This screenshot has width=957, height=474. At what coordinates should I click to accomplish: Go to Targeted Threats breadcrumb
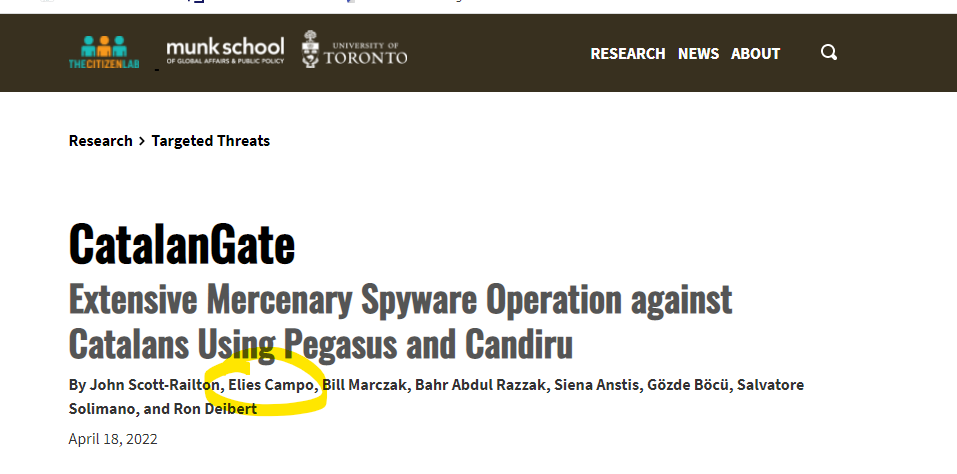(x=211, y=141)
